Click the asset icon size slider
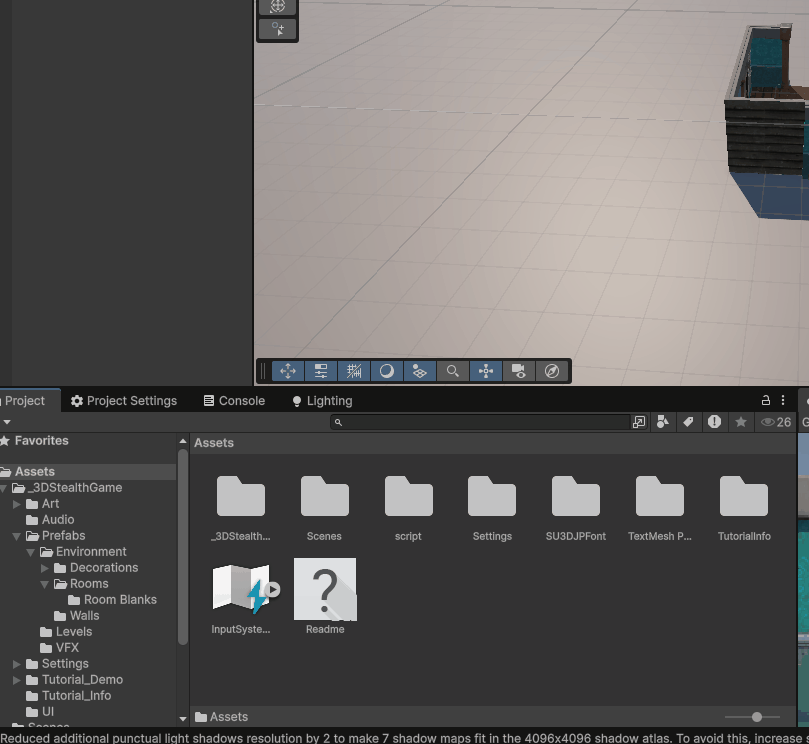This screenshot has width=809, height=744. (756, 717)
